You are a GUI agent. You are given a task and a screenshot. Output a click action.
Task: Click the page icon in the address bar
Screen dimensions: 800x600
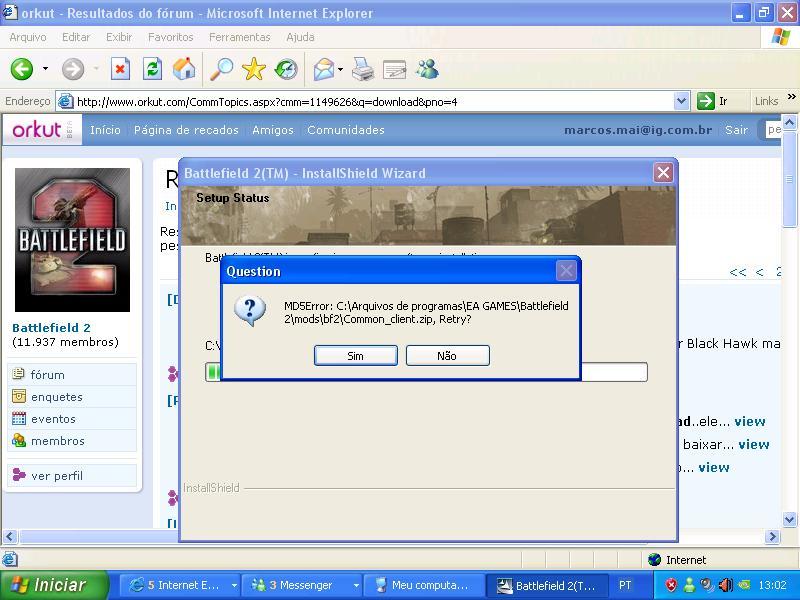click(65, 101)
